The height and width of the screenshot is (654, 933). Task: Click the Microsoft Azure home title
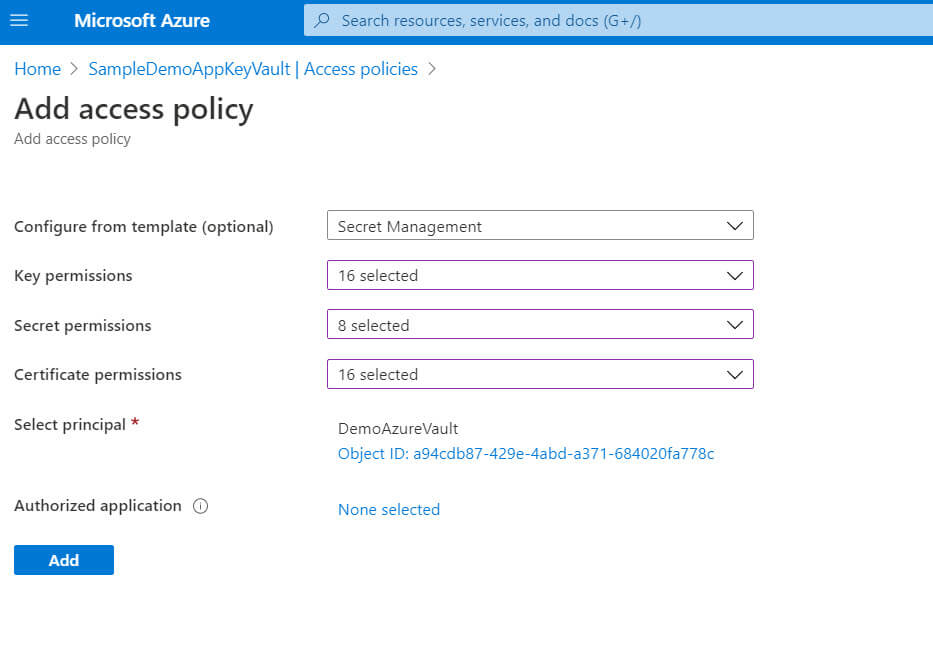coord(142,20)
